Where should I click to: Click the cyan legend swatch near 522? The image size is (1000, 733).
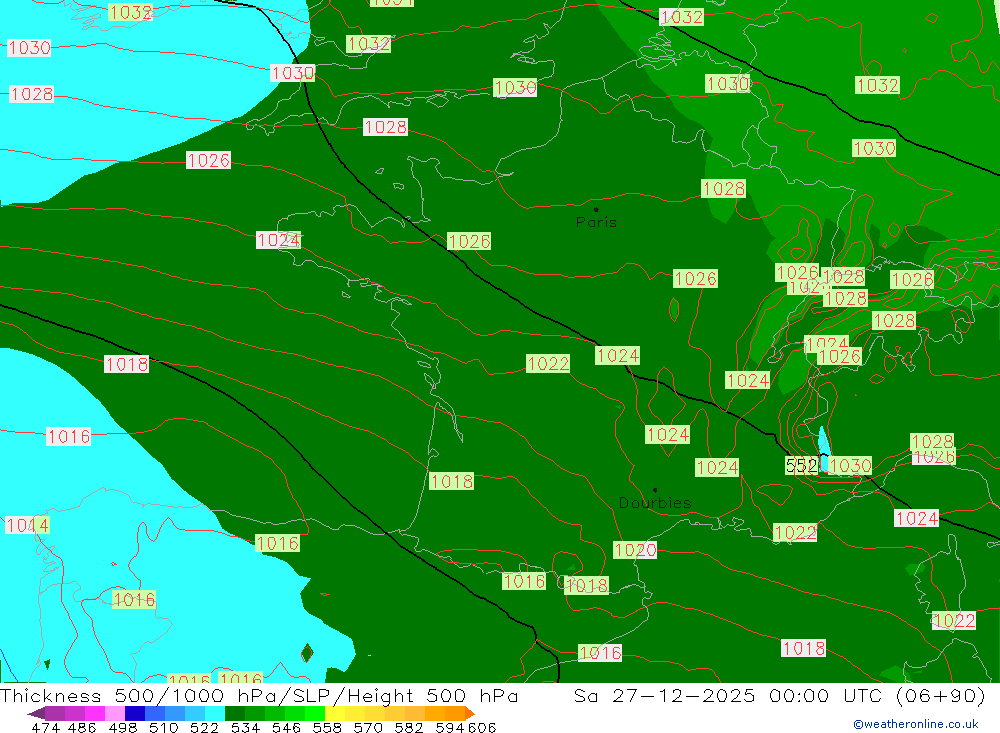[215, 713]
